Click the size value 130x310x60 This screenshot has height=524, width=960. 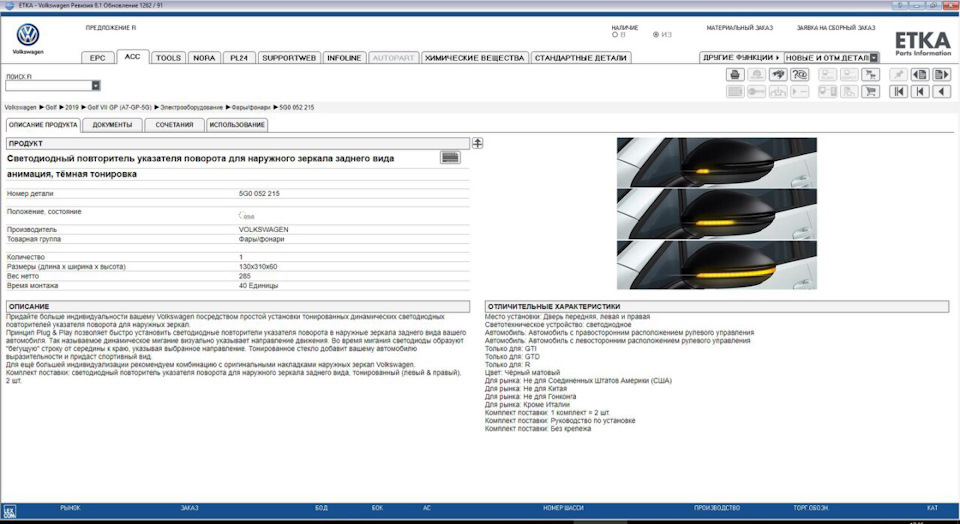[258, 267]
